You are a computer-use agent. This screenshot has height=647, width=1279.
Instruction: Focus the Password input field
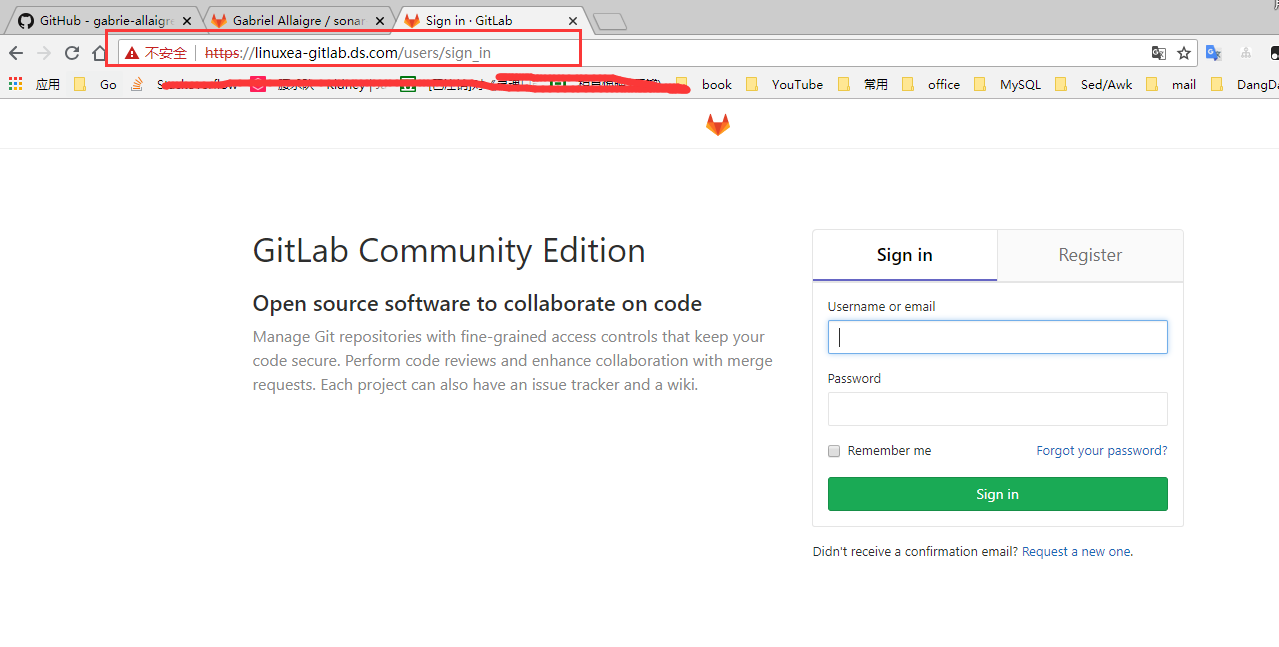[997, 409]
